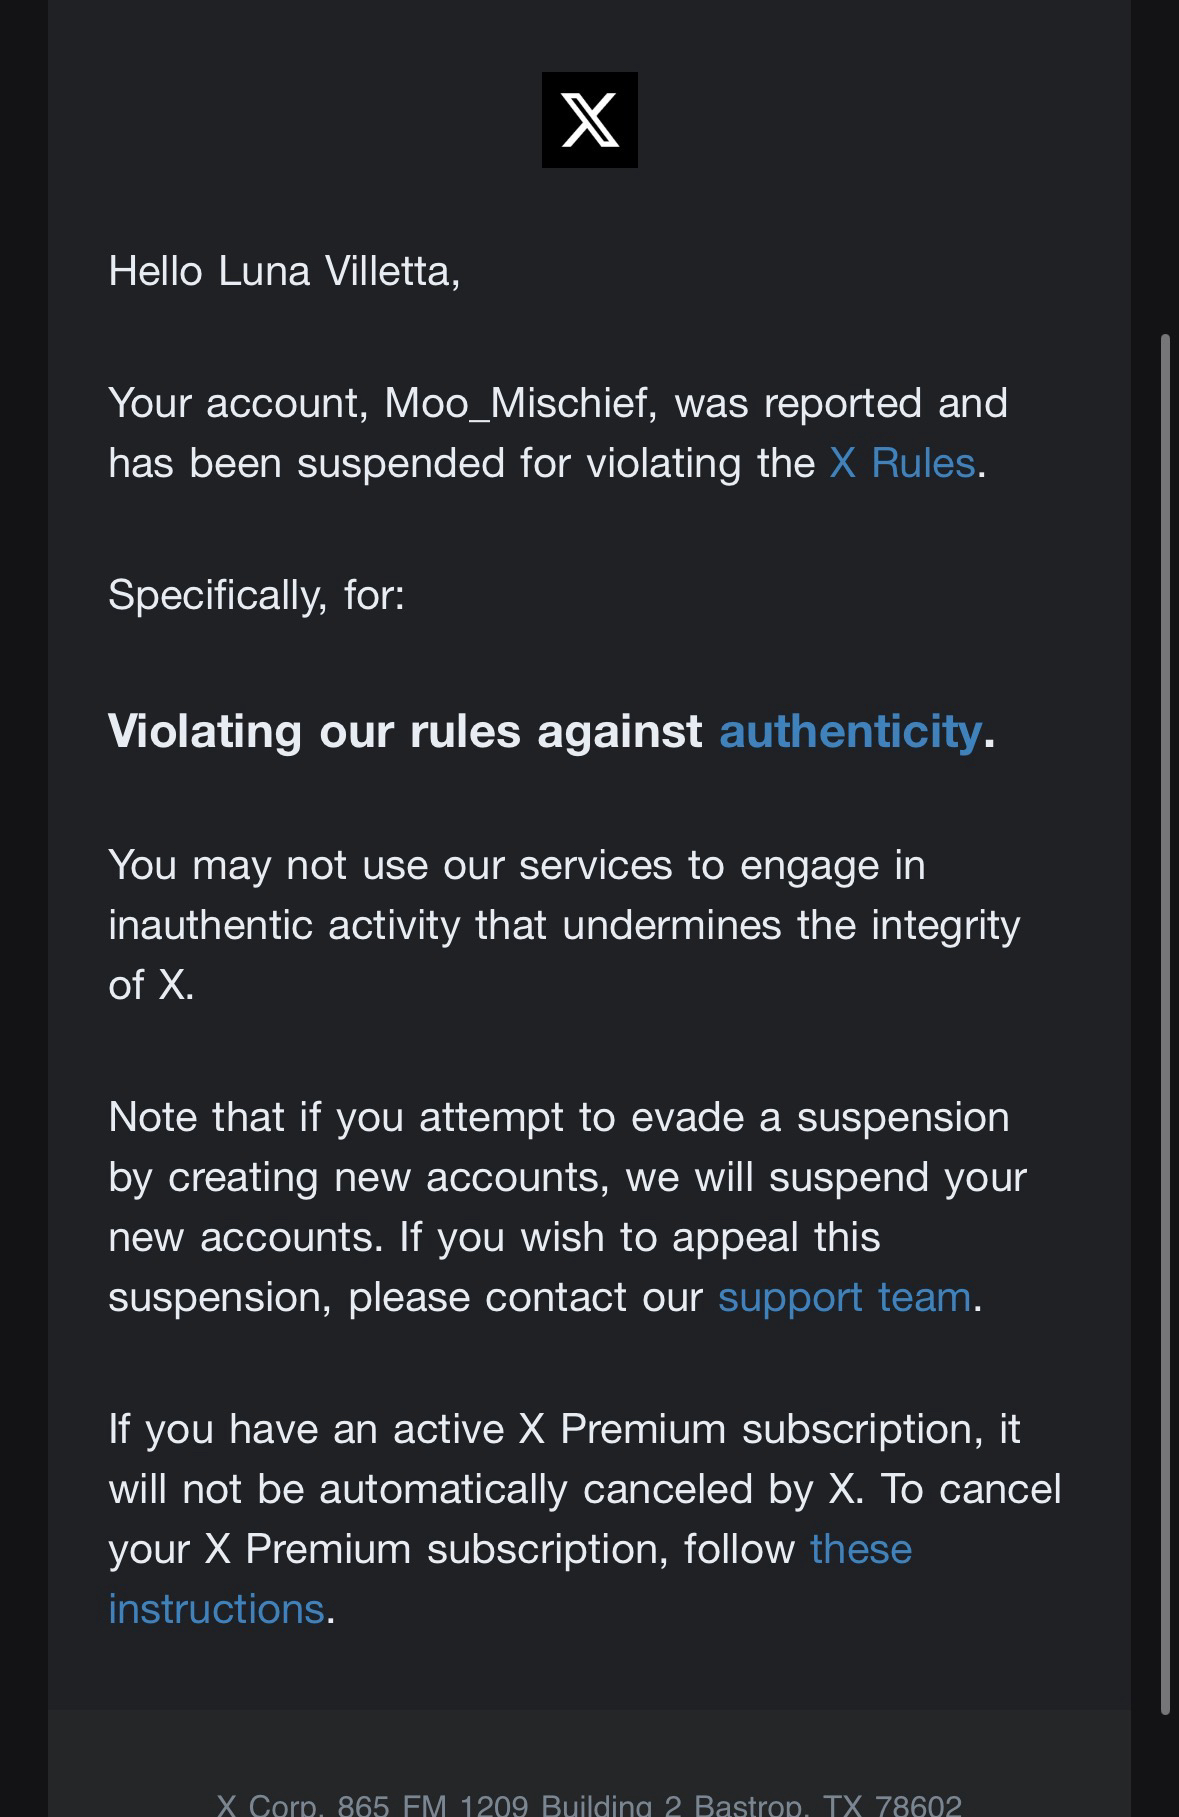
Task: Contact the support team link
Action: pyautogui.click(x=844, y=1297)
